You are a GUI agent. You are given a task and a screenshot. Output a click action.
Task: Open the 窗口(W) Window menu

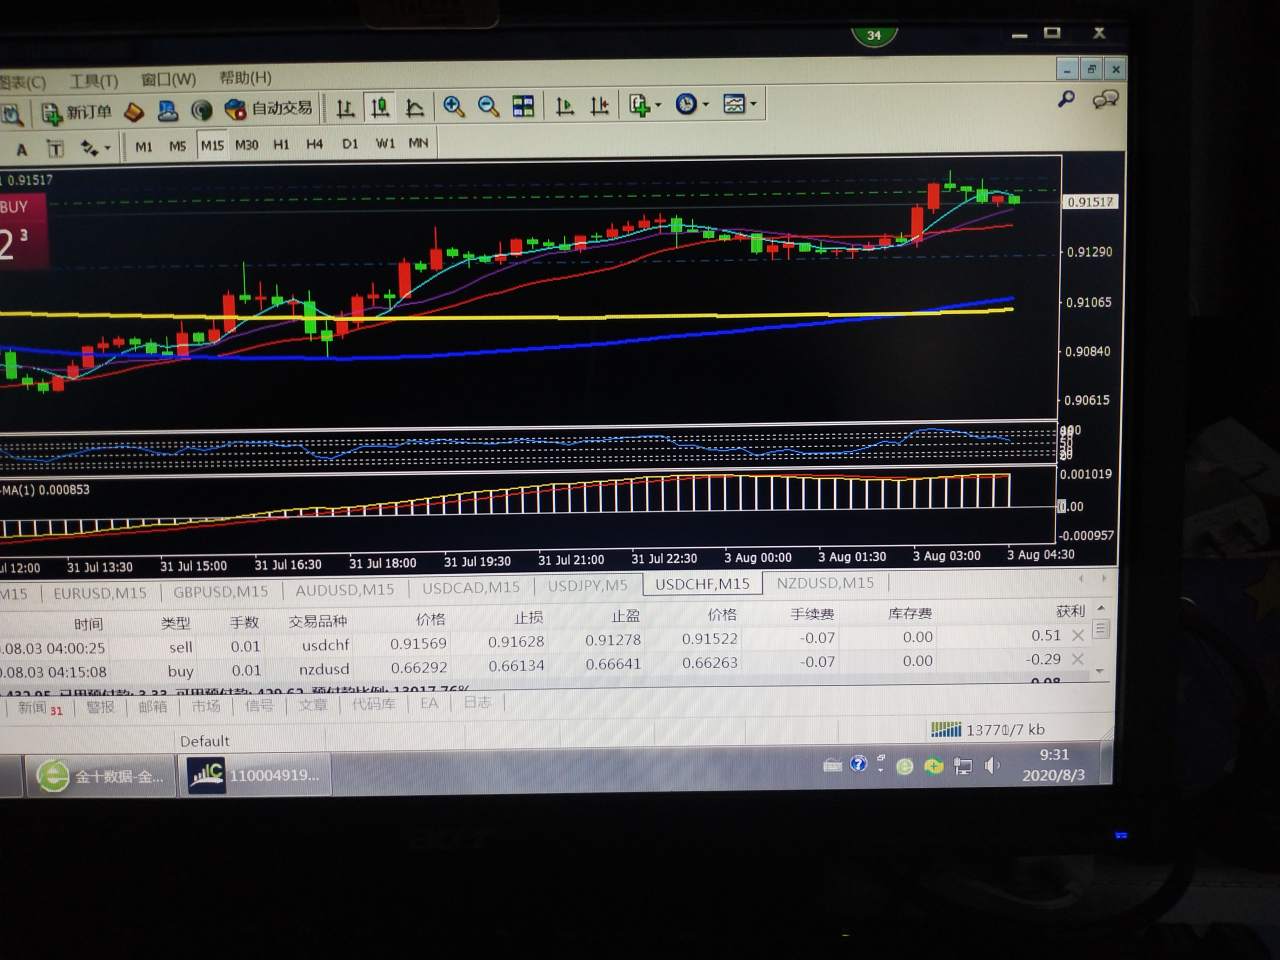pos(168,79)
